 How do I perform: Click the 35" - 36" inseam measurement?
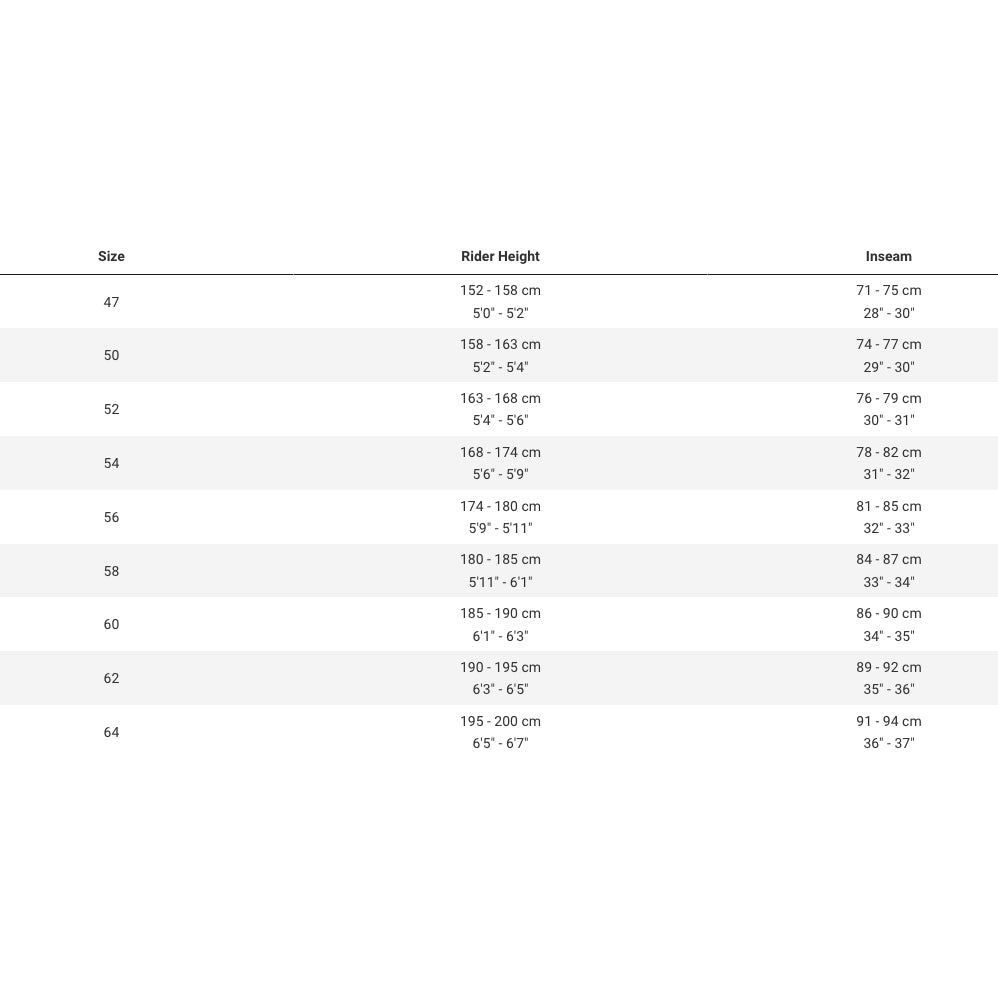pyautogui.click(x=888, y=689)
